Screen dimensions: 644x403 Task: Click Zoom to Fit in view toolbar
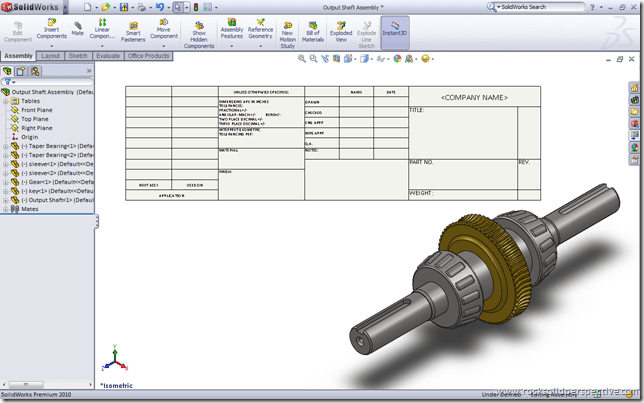click(x=301, y=59)
